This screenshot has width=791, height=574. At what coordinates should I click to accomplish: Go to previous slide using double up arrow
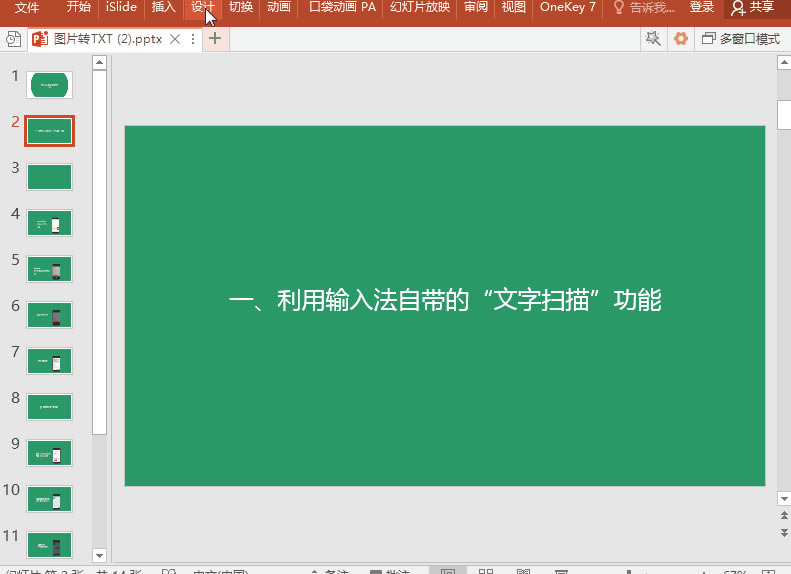(783, 513)
